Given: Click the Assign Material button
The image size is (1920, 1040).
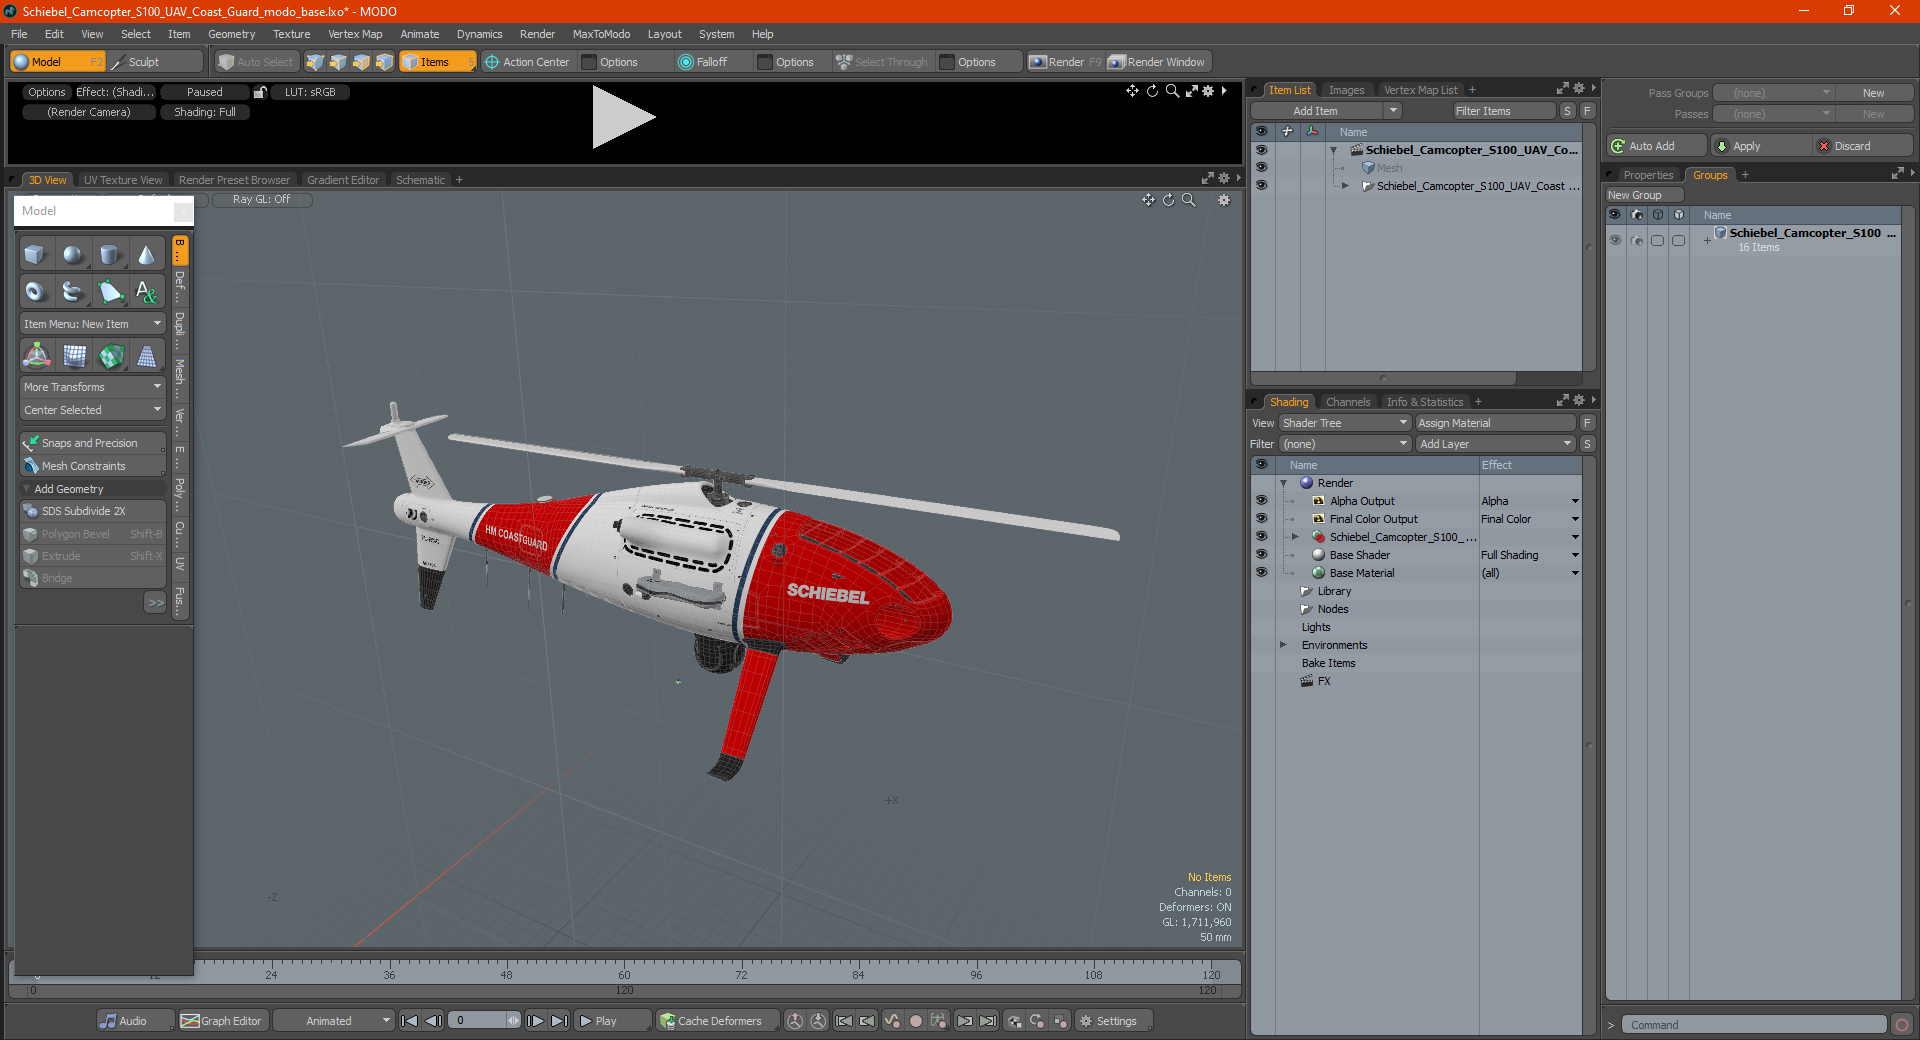Looking at the screenshot, I should tap(1496, 423).
